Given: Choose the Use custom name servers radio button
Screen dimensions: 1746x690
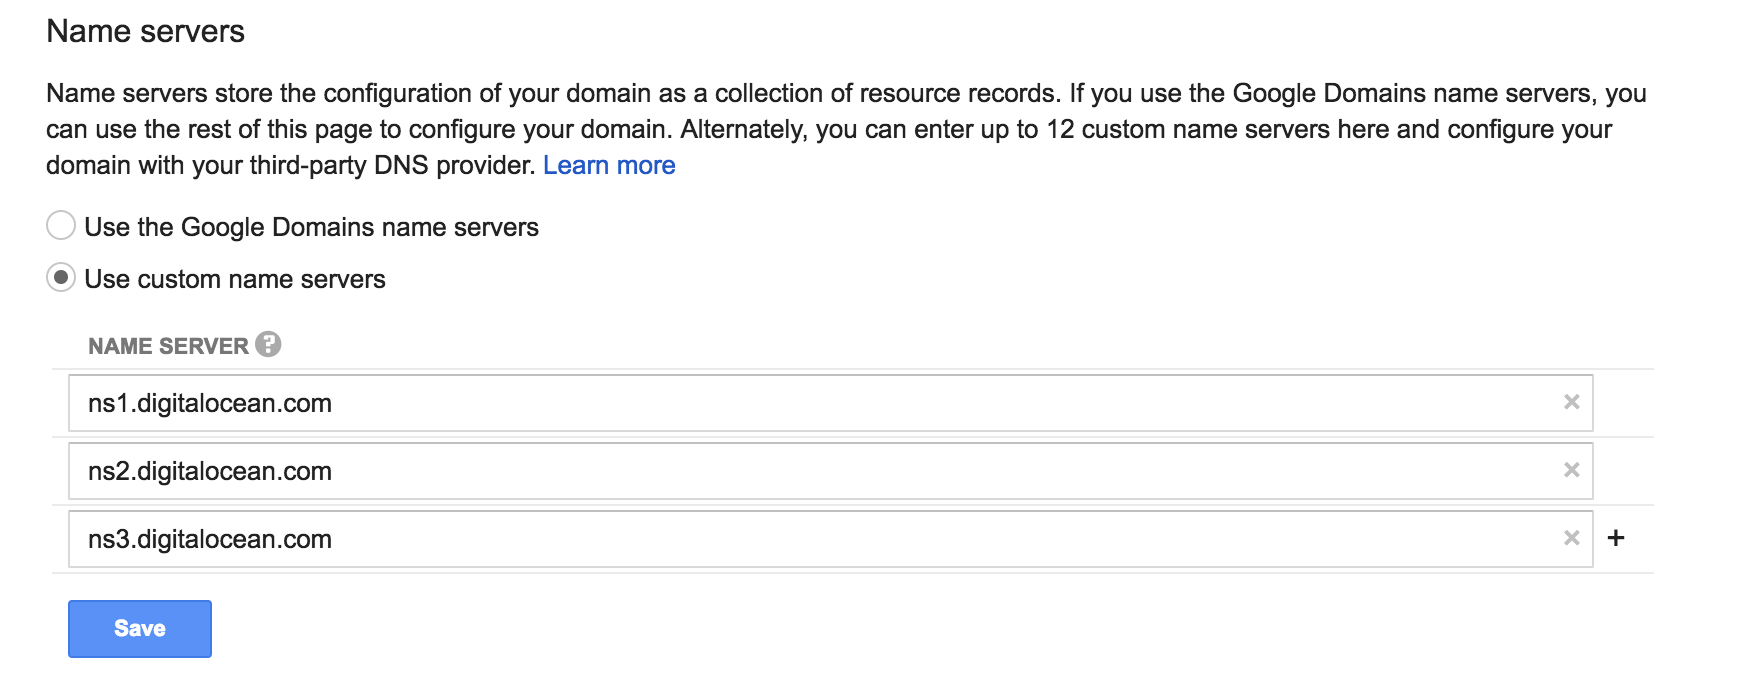Looking at the screenshot, I should pyautogui.click(x=61, y=277).
